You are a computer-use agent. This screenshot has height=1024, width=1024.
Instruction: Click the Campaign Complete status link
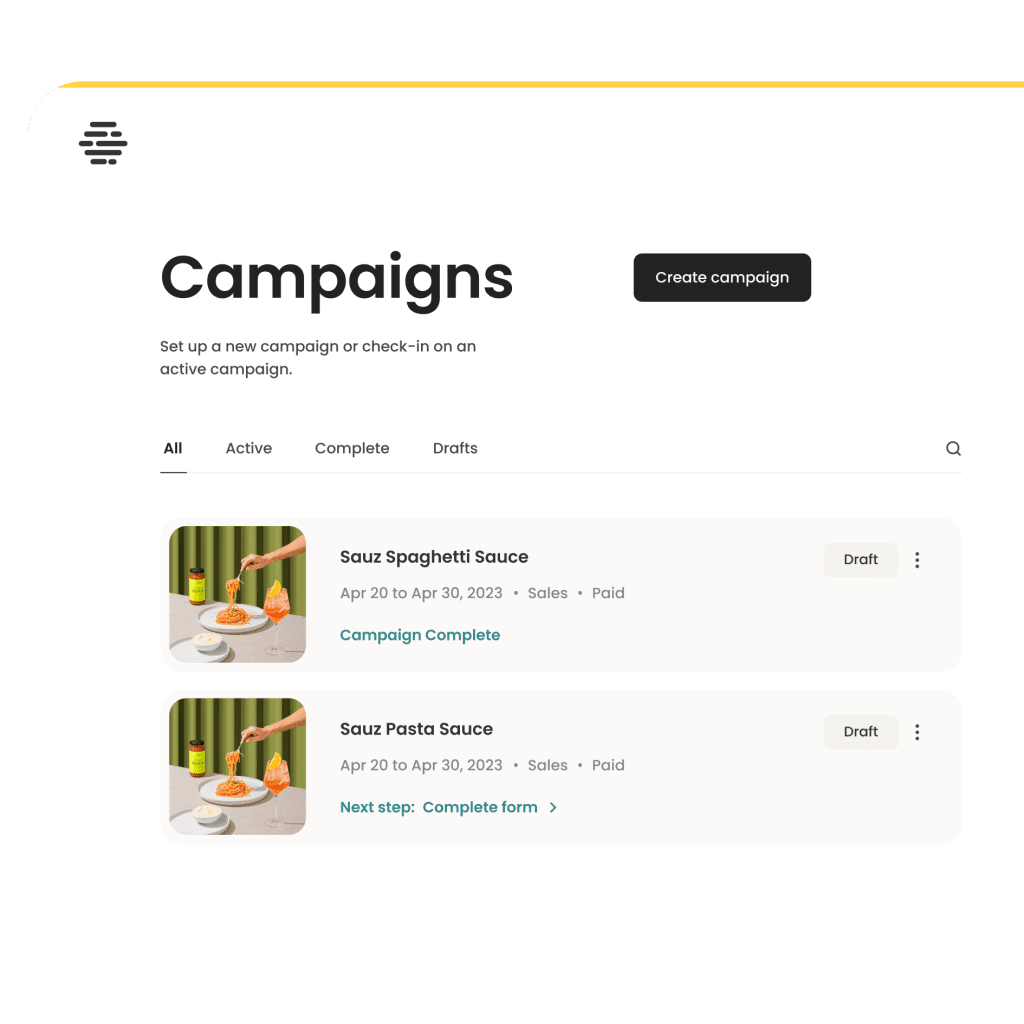tap(420, 635)
